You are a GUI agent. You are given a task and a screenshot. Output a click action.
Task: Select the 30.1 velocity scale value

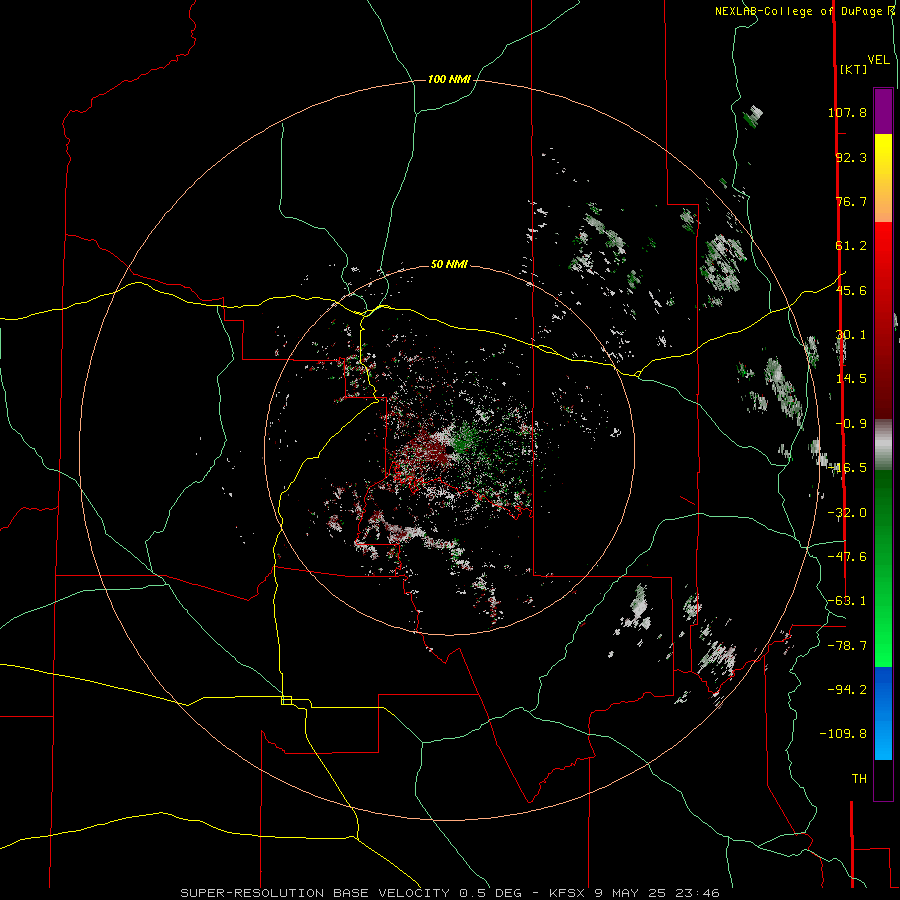pos(851,335)
